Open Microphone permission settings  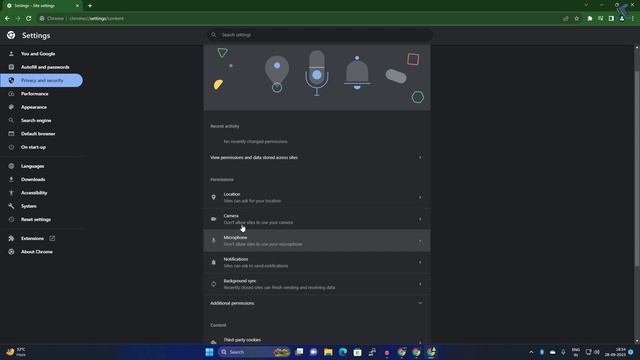coord(317,240)
